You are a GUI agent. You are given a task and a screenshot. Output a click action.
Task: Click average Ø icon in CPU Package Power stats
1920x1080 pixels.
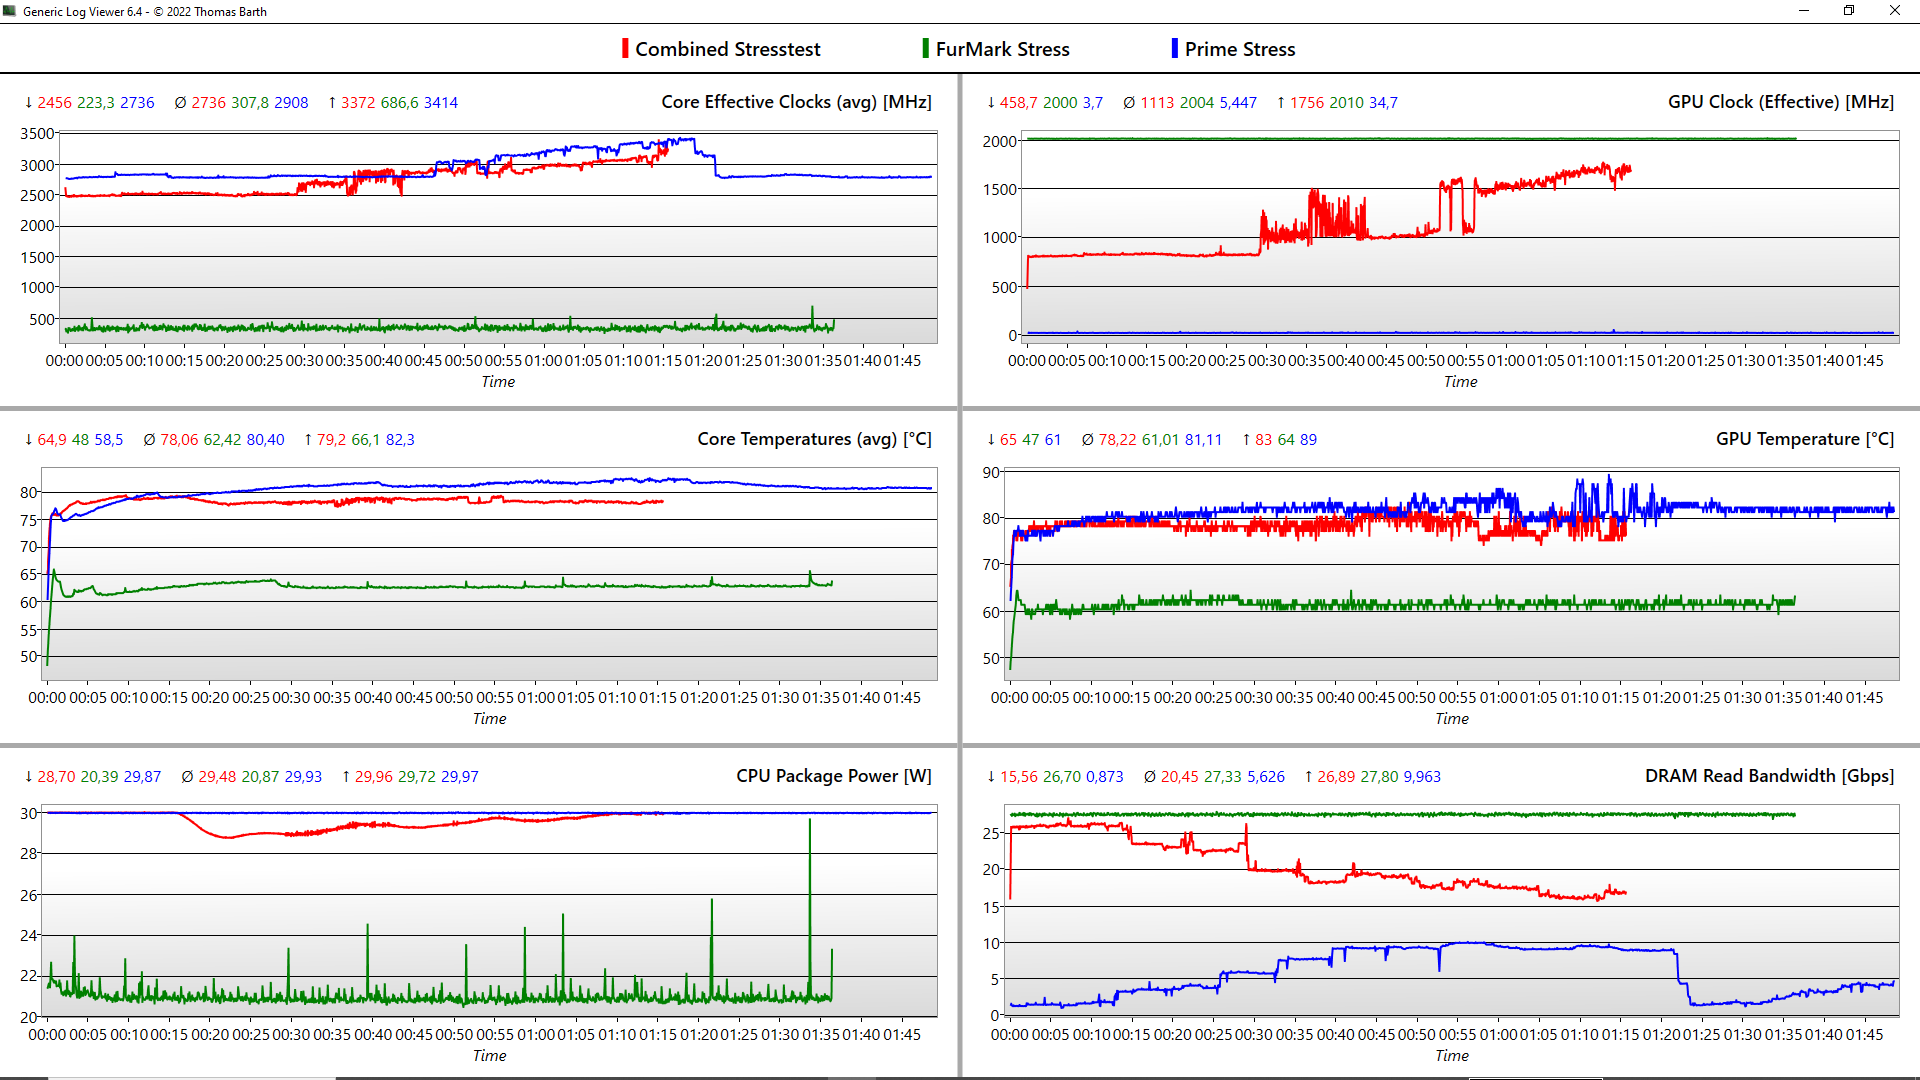[x=187, y=777]
